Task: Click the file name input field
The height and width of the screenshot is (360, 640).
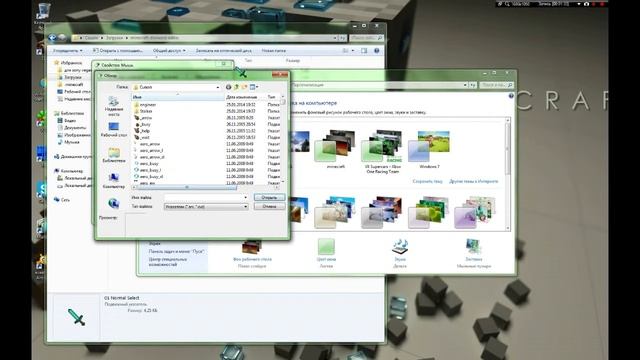Action: (203, 198)
